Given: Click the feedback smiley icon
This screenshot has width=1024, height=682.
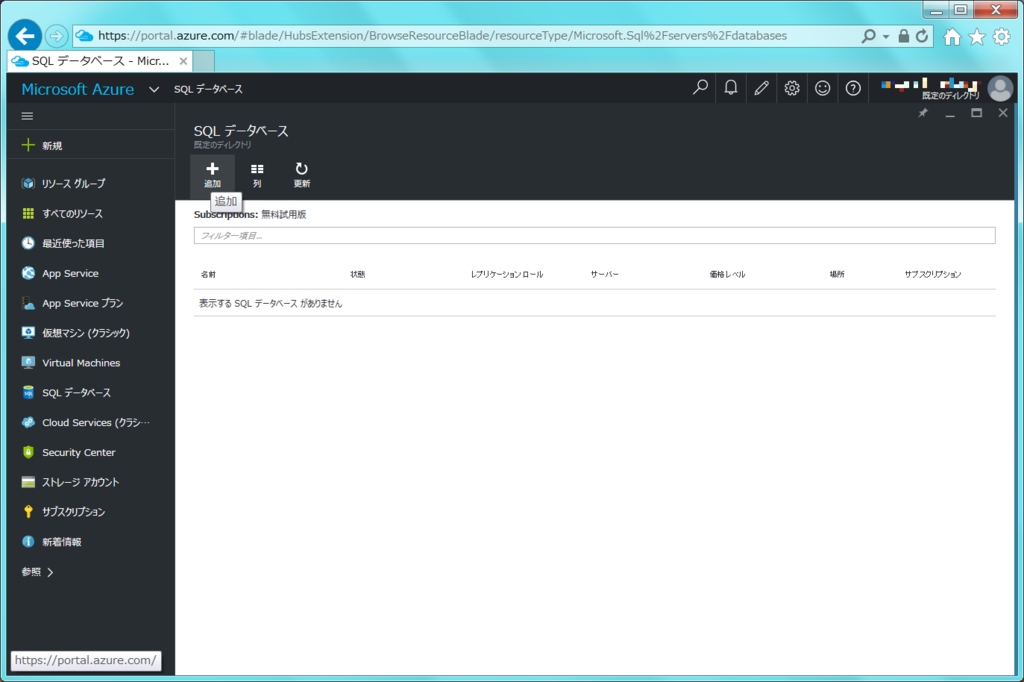Looking at the screenshot, I should (x=822, y=88).
